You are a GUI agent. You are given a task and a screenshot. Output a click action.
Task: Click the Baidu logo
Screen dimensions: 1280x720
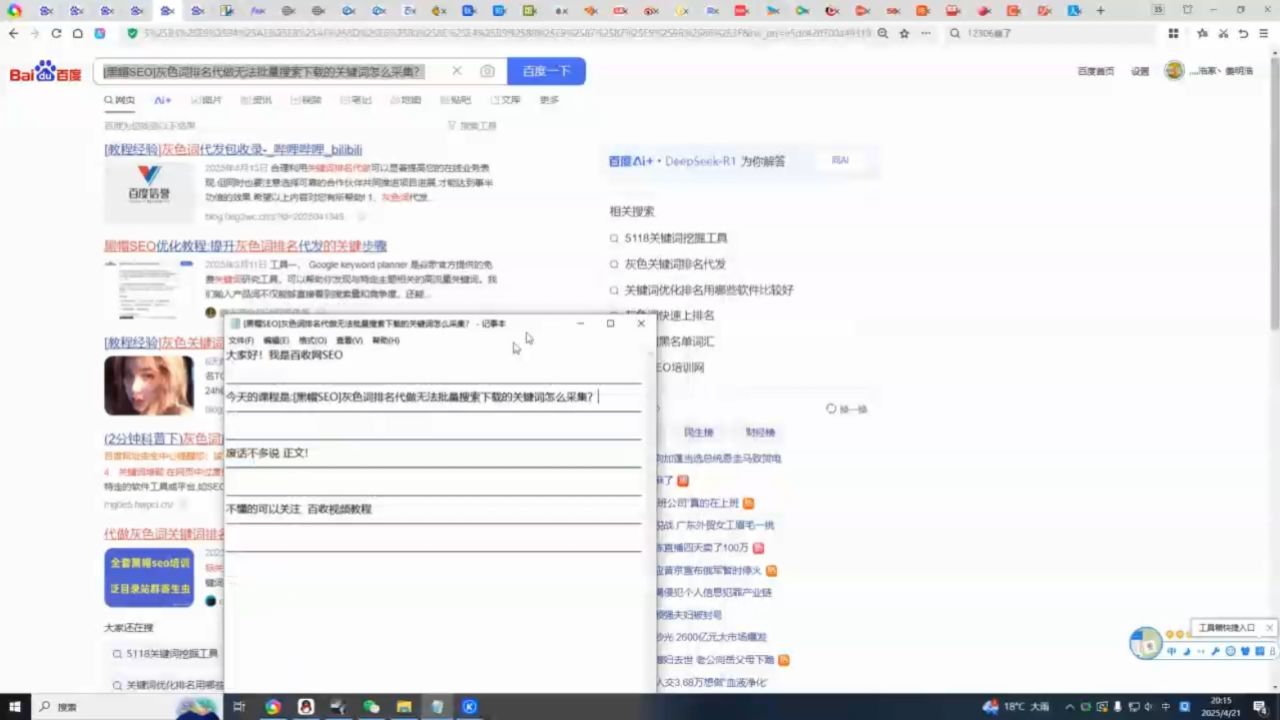[45, 73]
